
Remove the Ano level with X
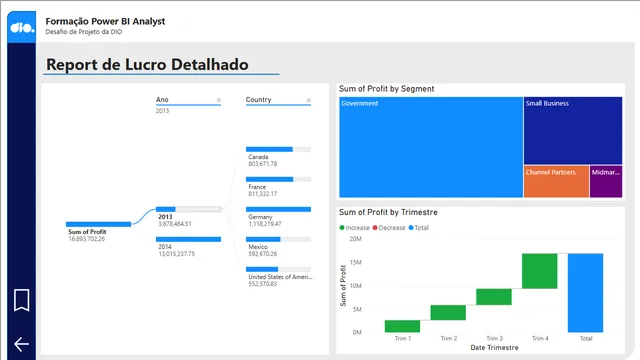[219, 100]
